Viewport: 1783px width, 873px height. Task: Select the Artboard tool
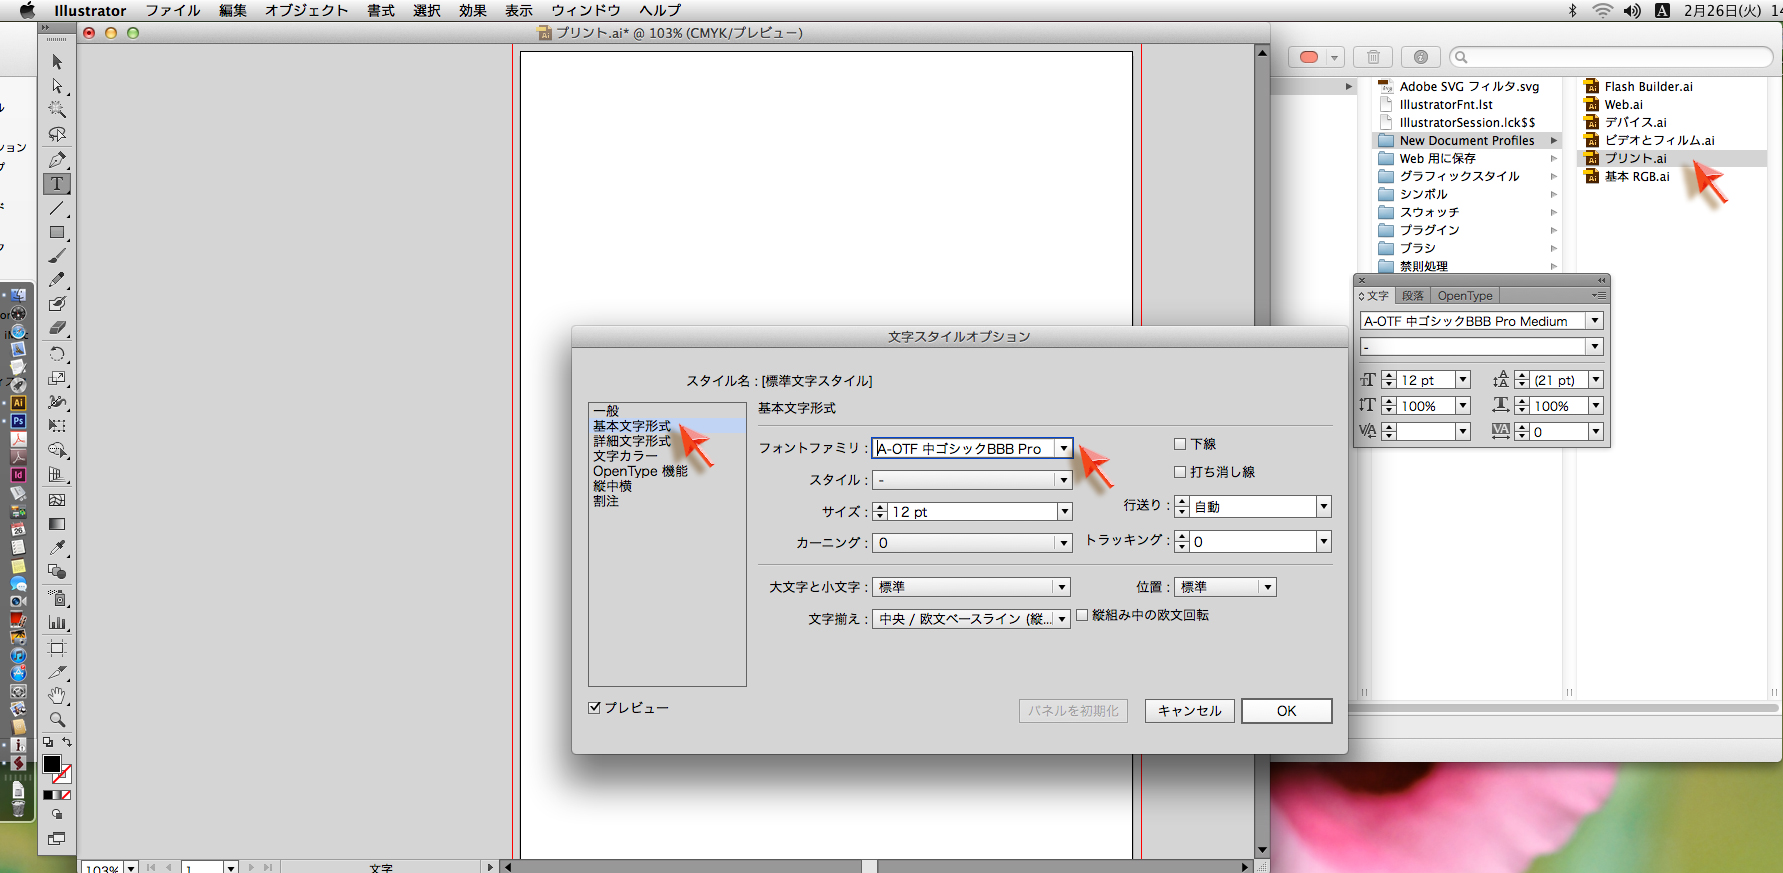pos(57,647)
